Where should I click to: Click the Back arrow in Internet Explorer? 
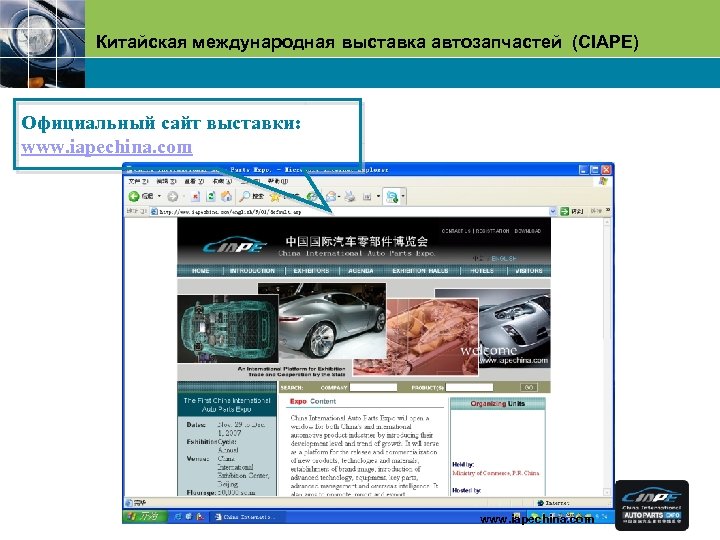(x=134, y=197)
